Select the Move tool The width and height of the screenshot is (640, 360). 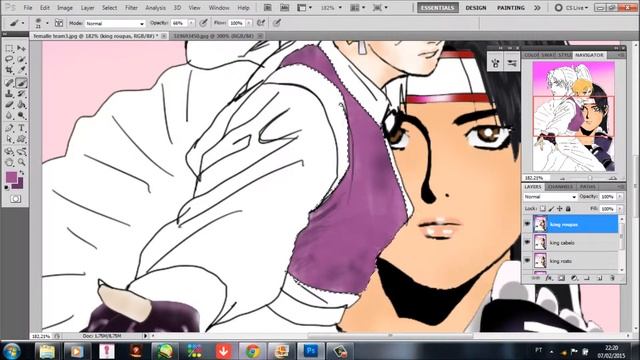coord(21,49)
